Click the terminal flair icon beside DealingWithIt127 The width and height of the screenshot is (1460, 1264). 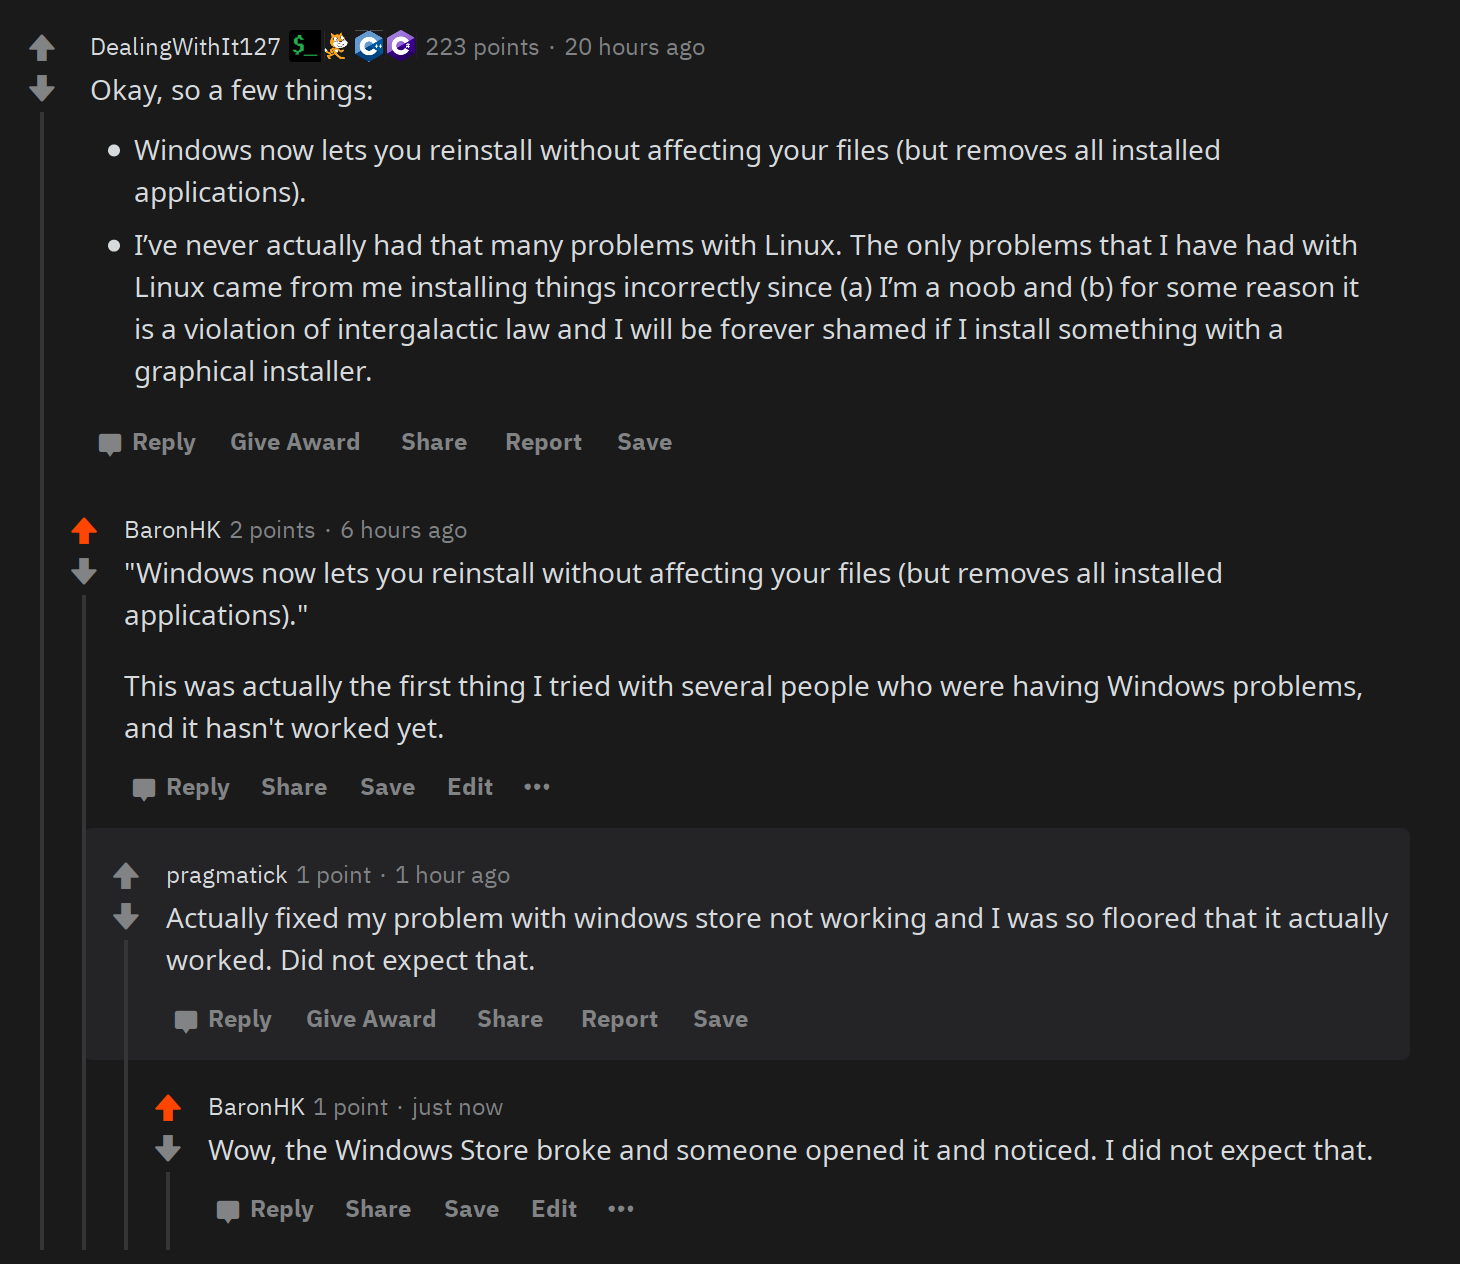[304, 46]
